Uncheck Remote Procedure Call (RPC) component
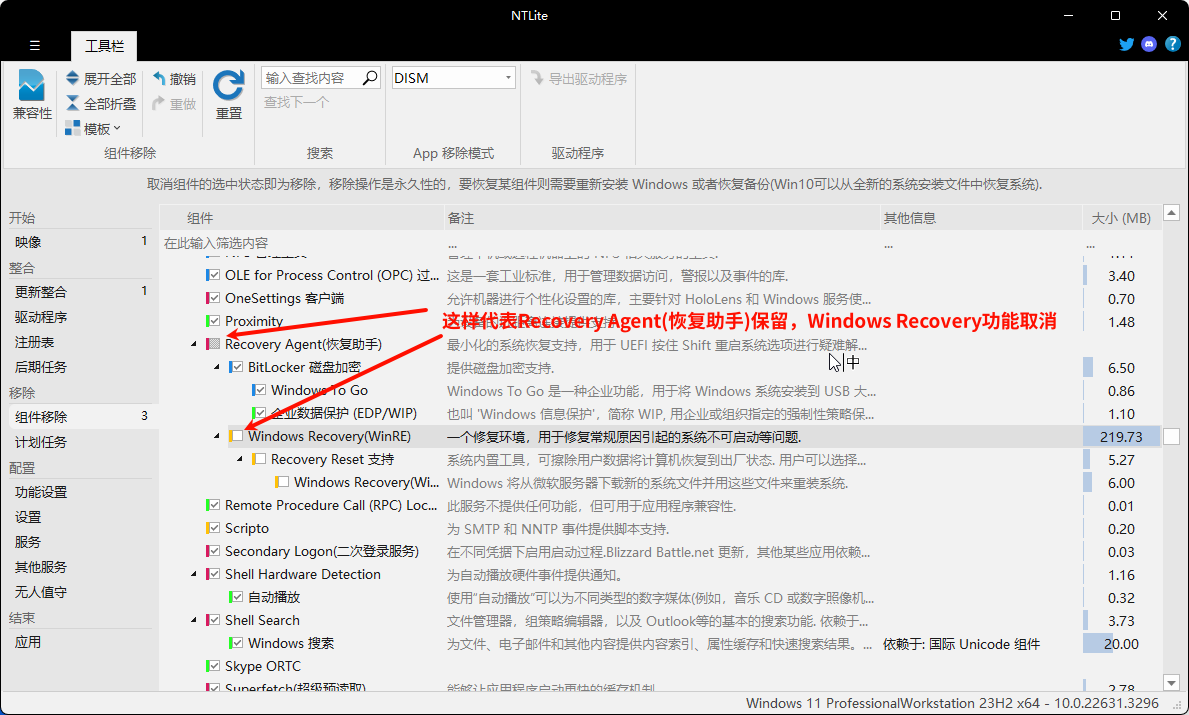The image size is (1189, 715). coord(215,505)
